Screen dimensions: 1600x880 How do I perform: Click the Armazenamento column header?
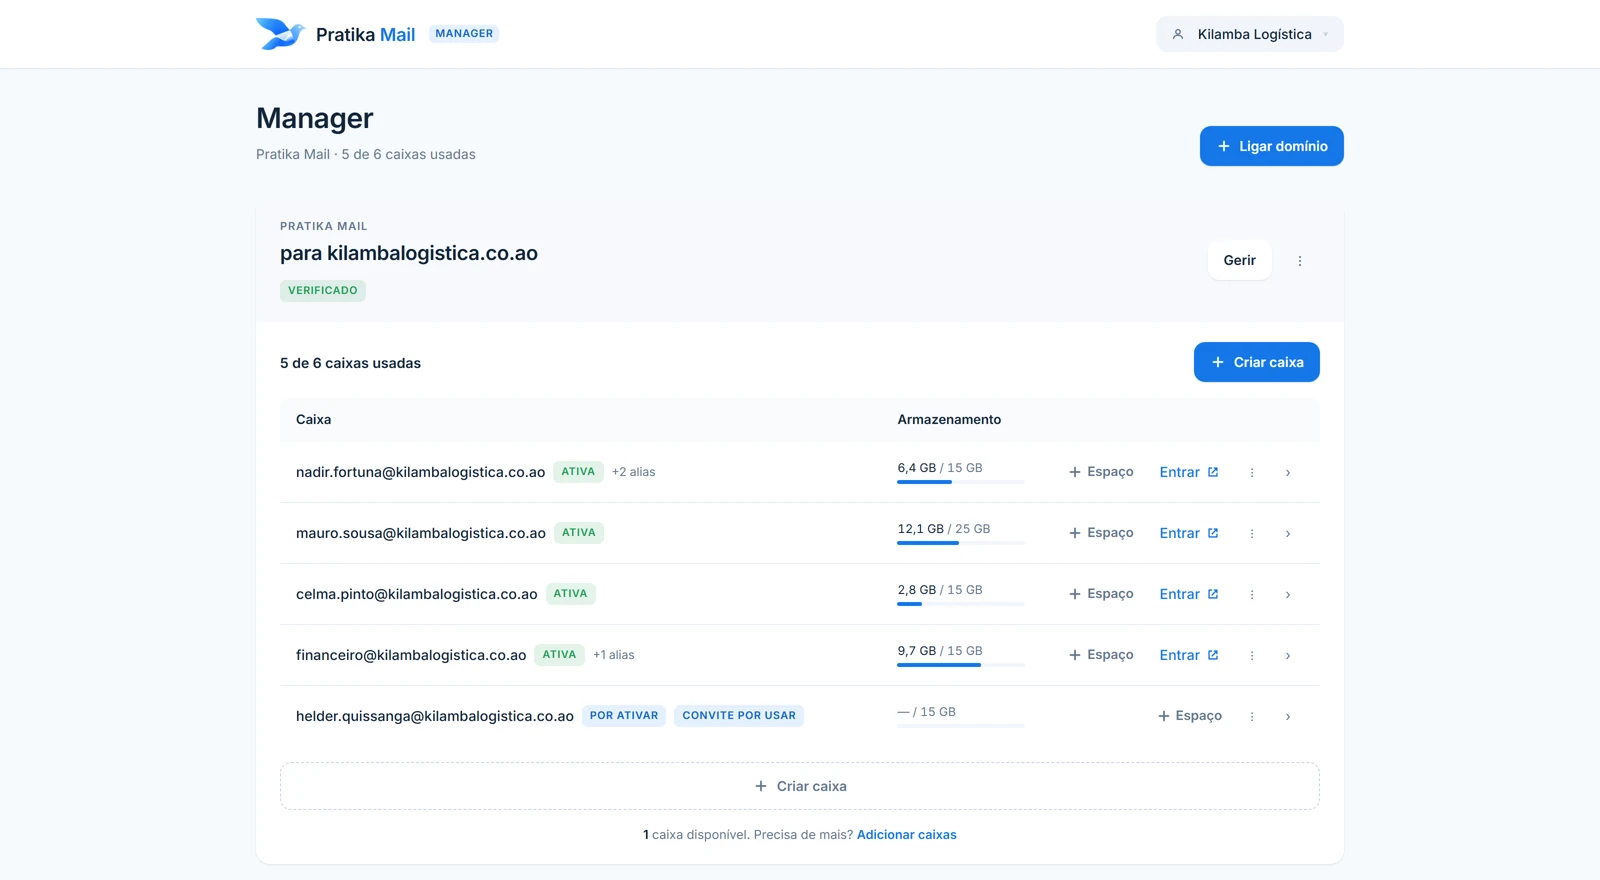(948, 419)
